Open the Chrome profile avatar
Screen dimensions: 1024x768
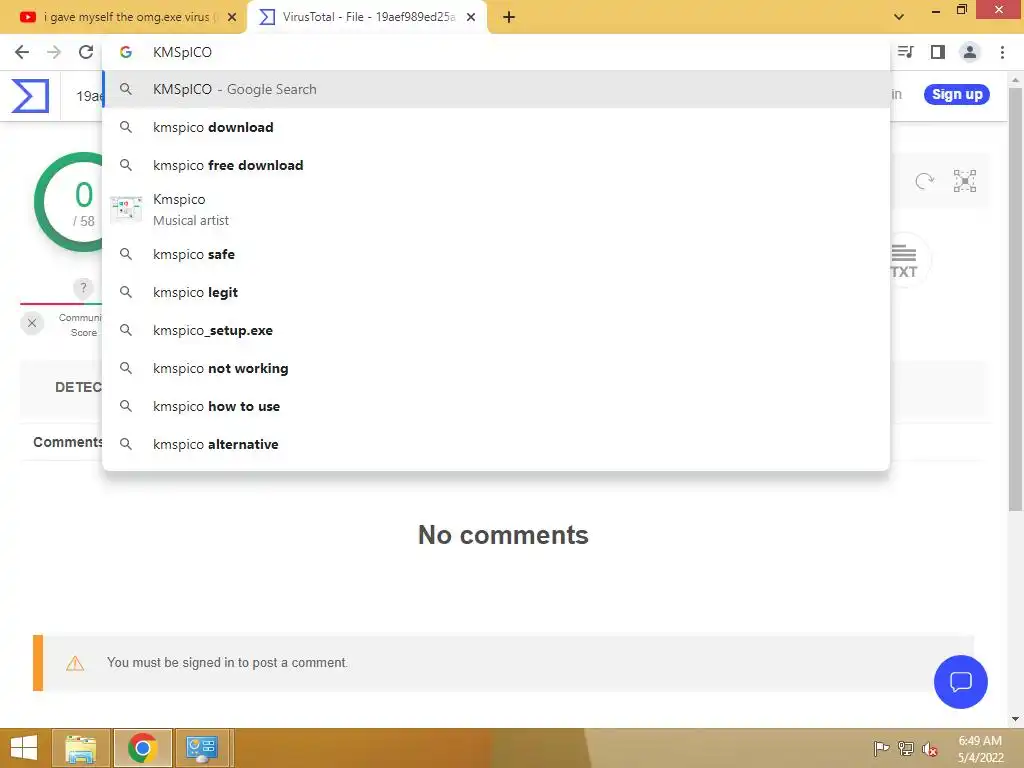coord(970,52)
